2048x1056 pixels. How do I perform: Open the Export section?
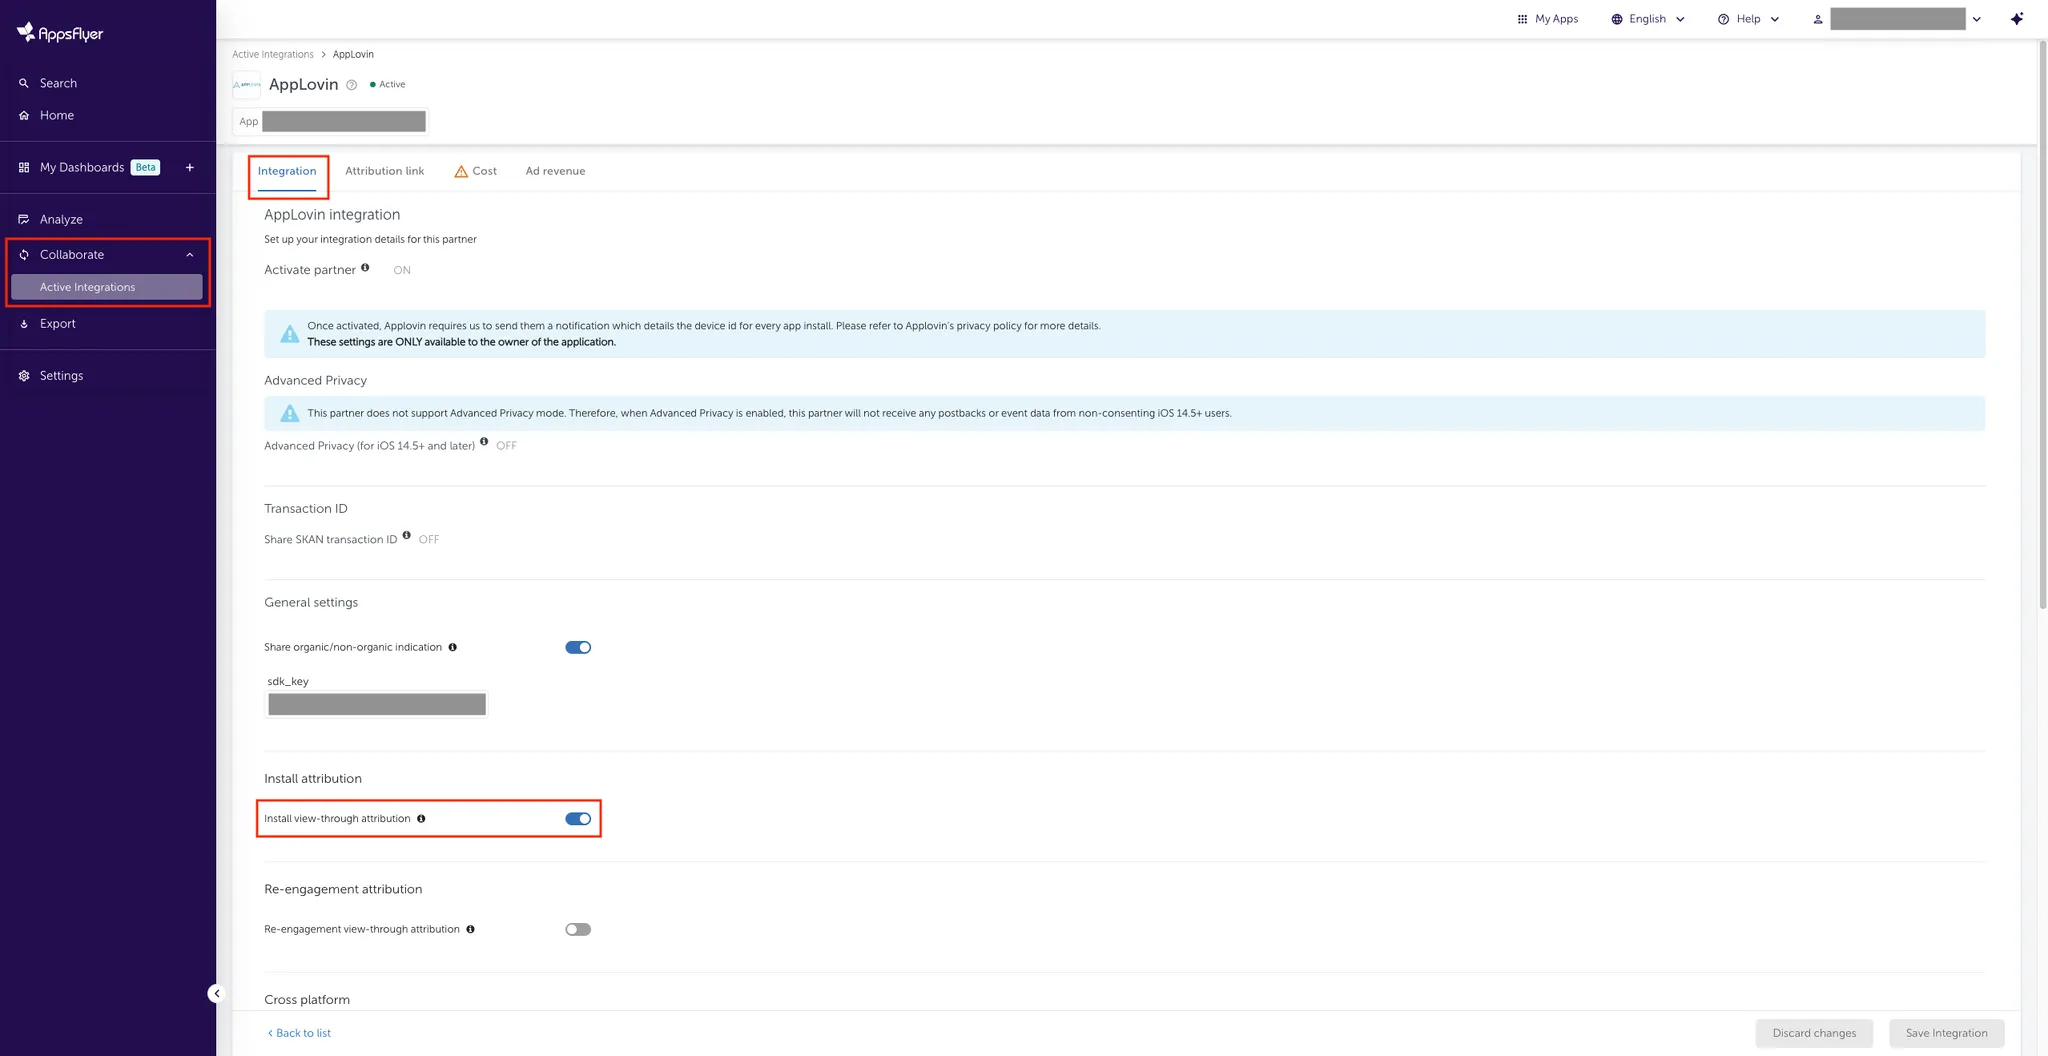point(58,323)
